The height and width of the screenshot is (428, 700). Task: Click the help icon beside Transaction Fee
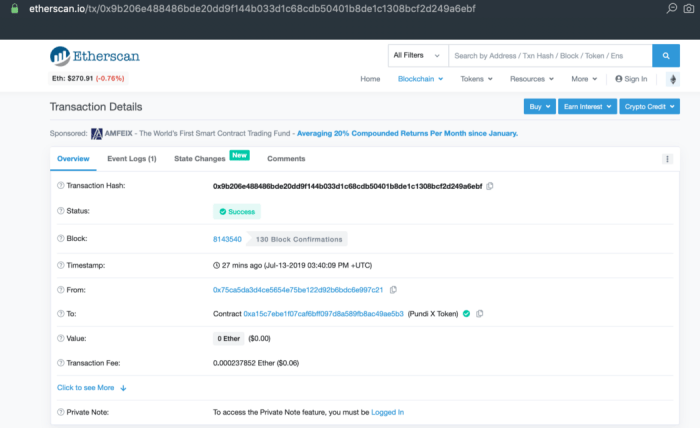coord(61,362)
